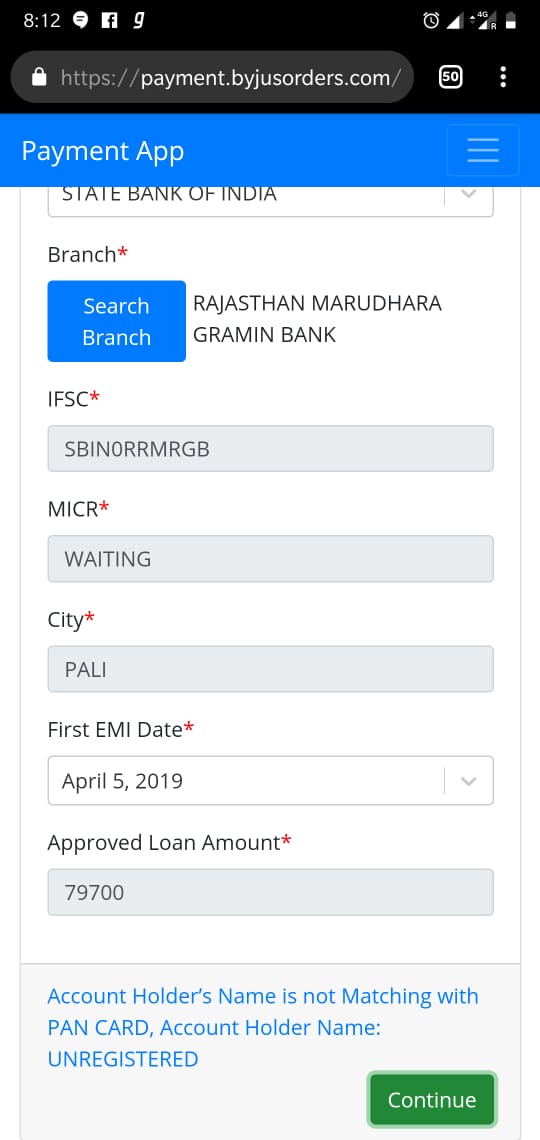540x1140 pixels.
Task: Click the green Continue button
Action: (x=432, y=1100)
